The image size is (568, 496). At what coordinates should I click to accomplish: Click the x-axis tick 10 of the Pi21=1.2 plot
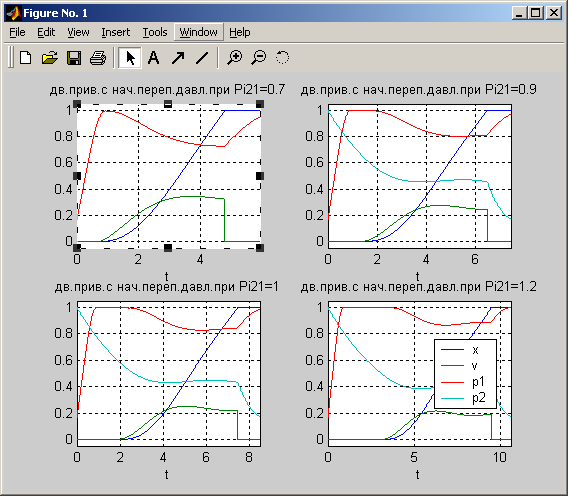coord(500,457)
